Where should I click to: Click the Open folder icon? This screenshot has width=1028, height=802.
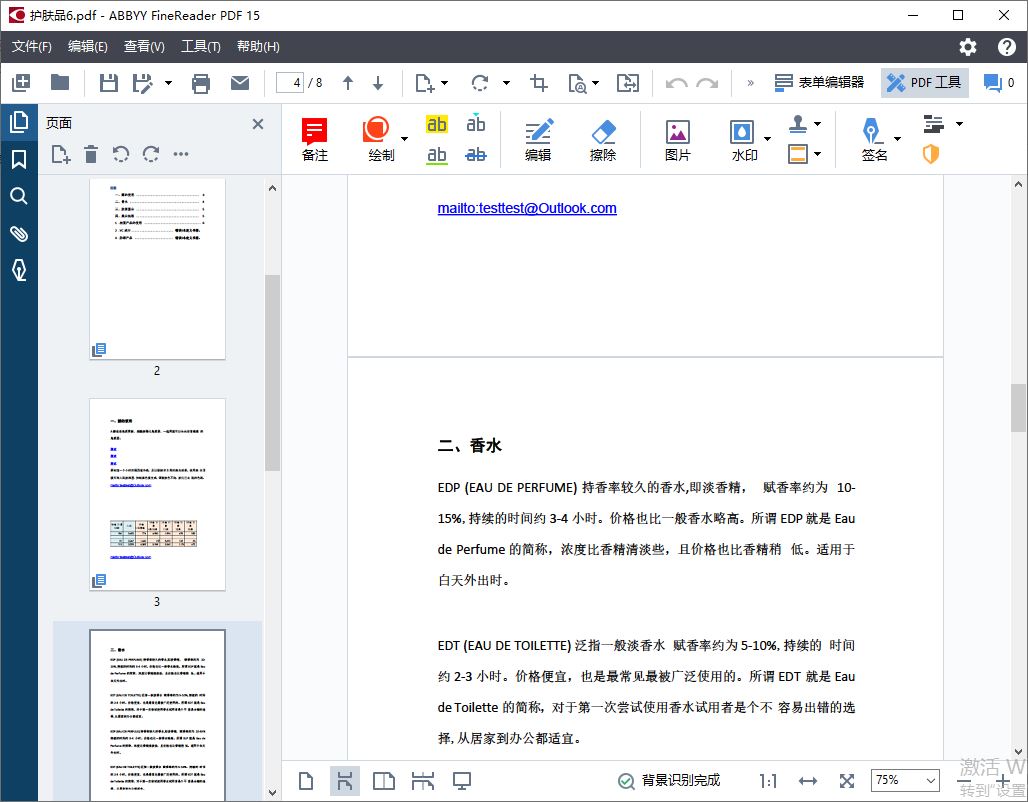(60, 83)
